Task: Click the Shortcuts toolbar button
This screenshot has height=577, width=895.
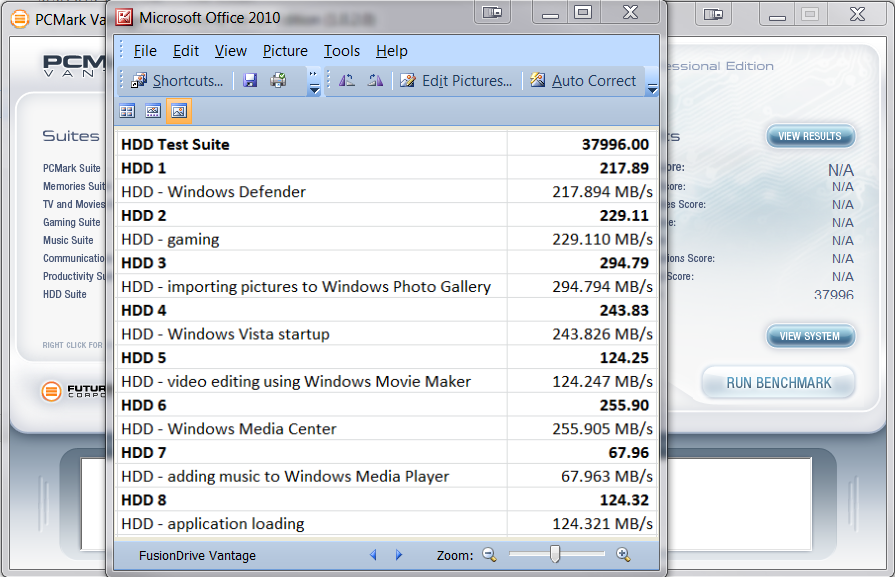Action: pyautogui.click(x=177, y=81)
